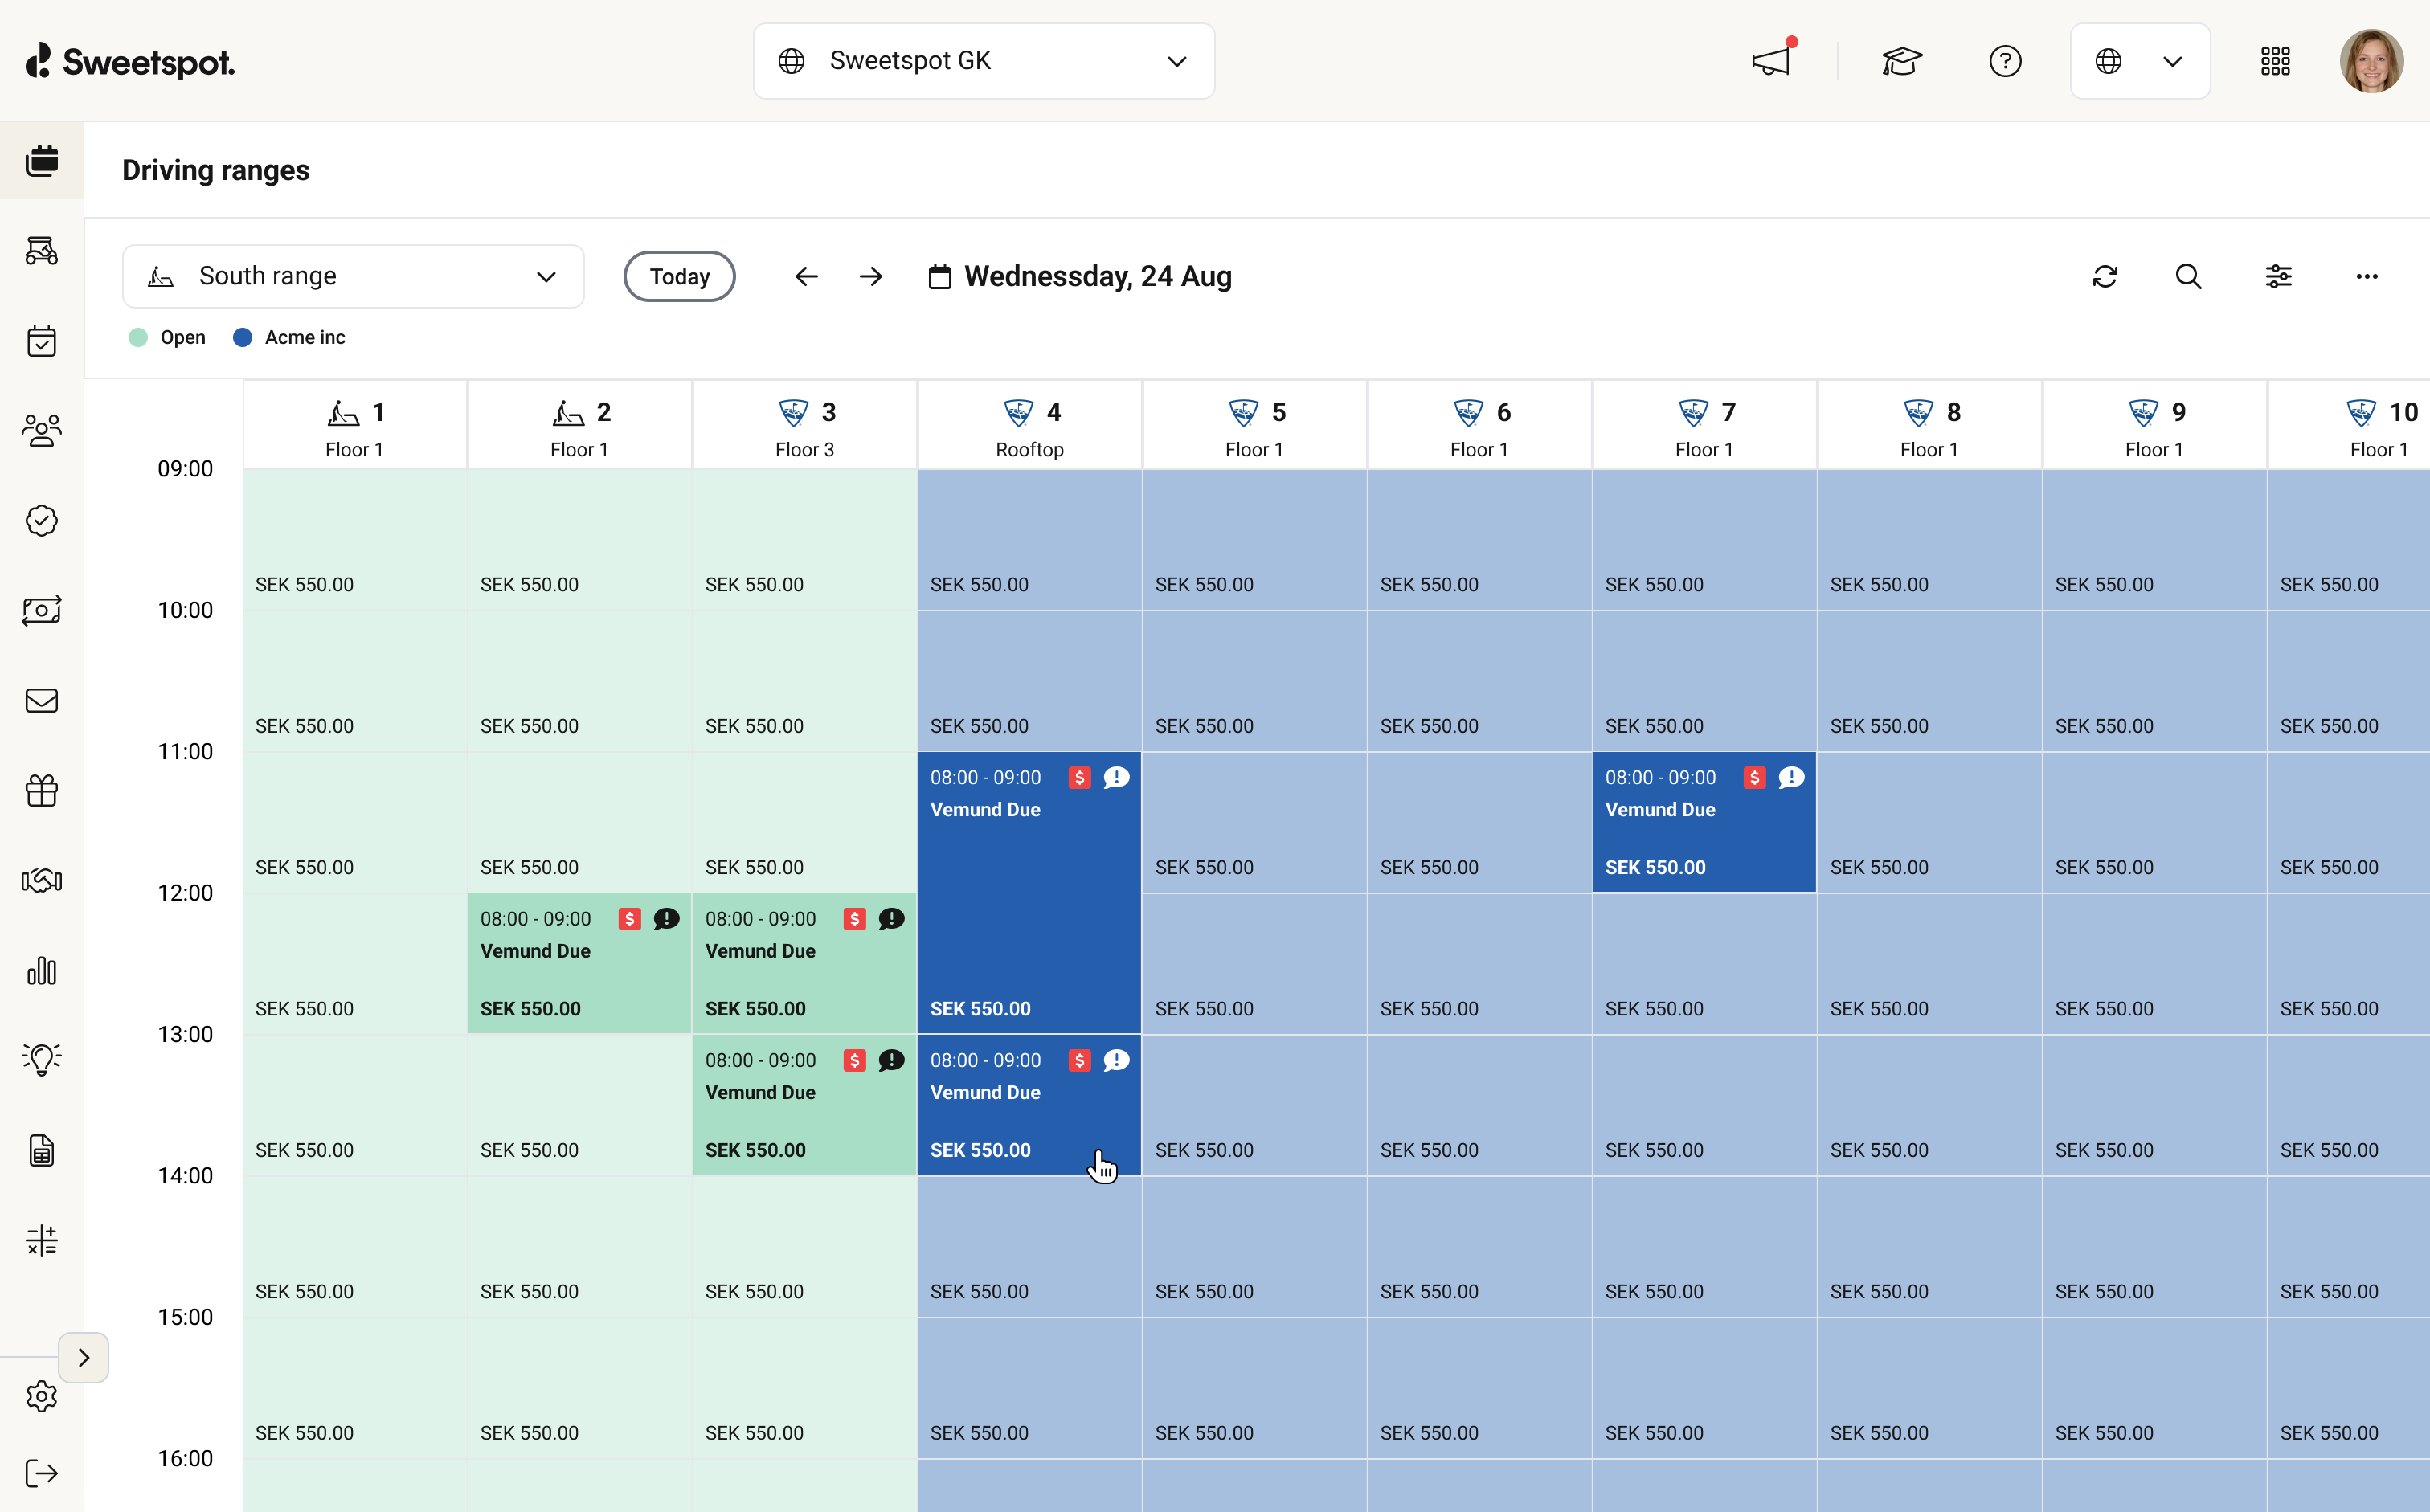This screenshot has height=1512, width=2430.
Task: Open the help question mark icon
Action: [x=2005, y=61]
